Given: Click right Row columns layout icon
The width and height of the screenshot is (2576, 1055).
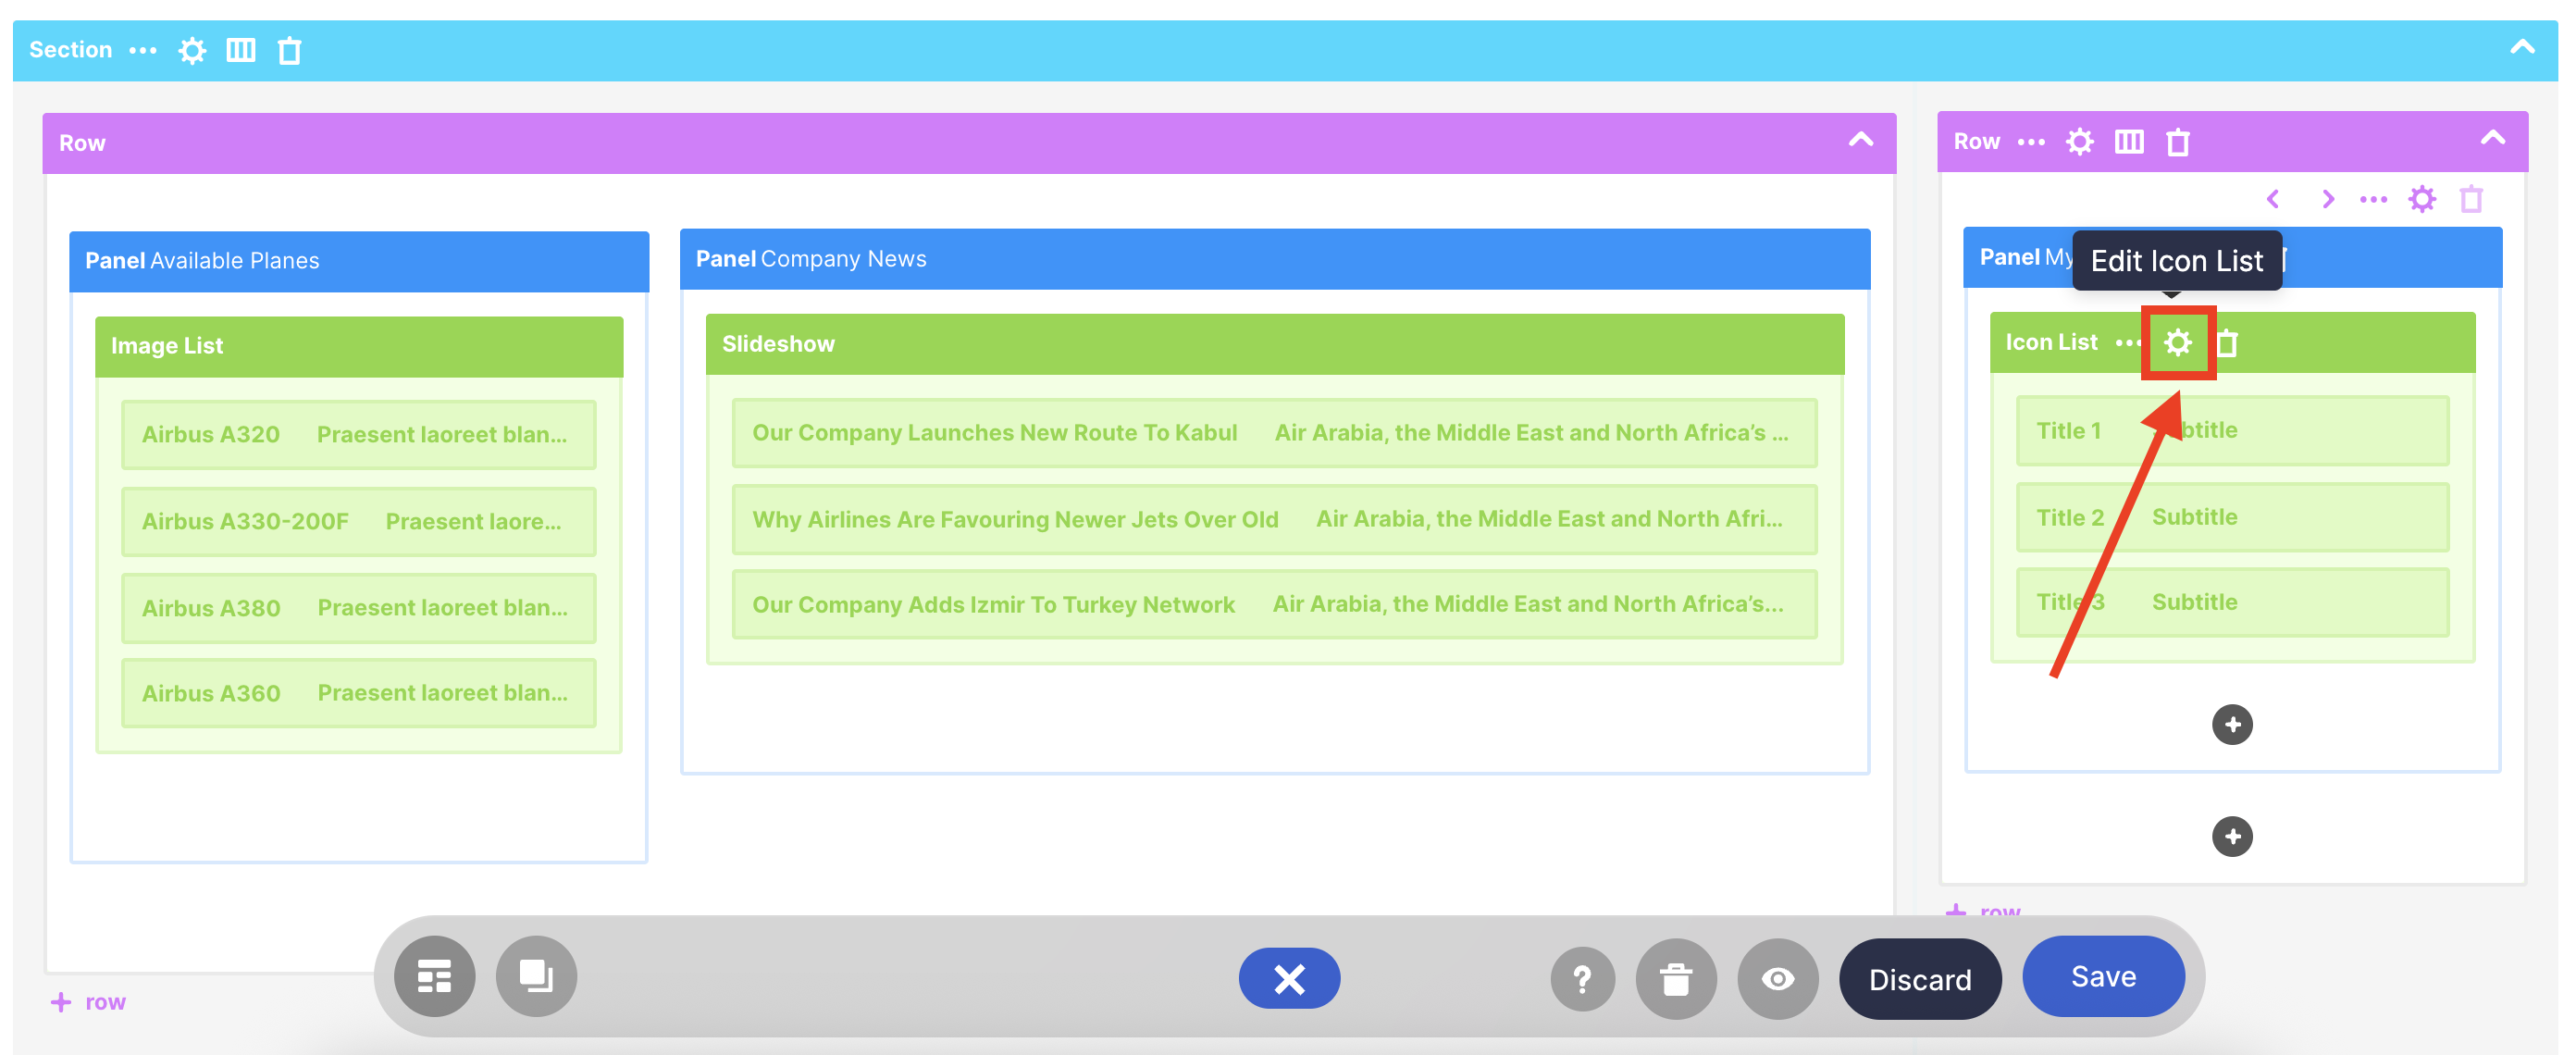Looking at the screenshot, I should [x=2129, y=142].
